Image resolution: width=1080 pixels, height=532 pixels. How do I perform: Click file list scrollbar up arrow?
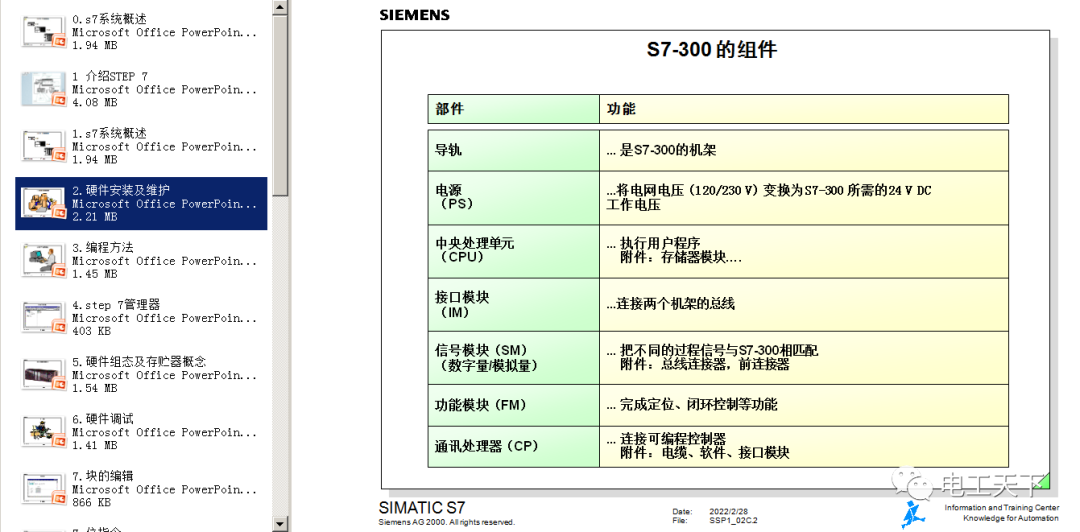click(279, 6)
